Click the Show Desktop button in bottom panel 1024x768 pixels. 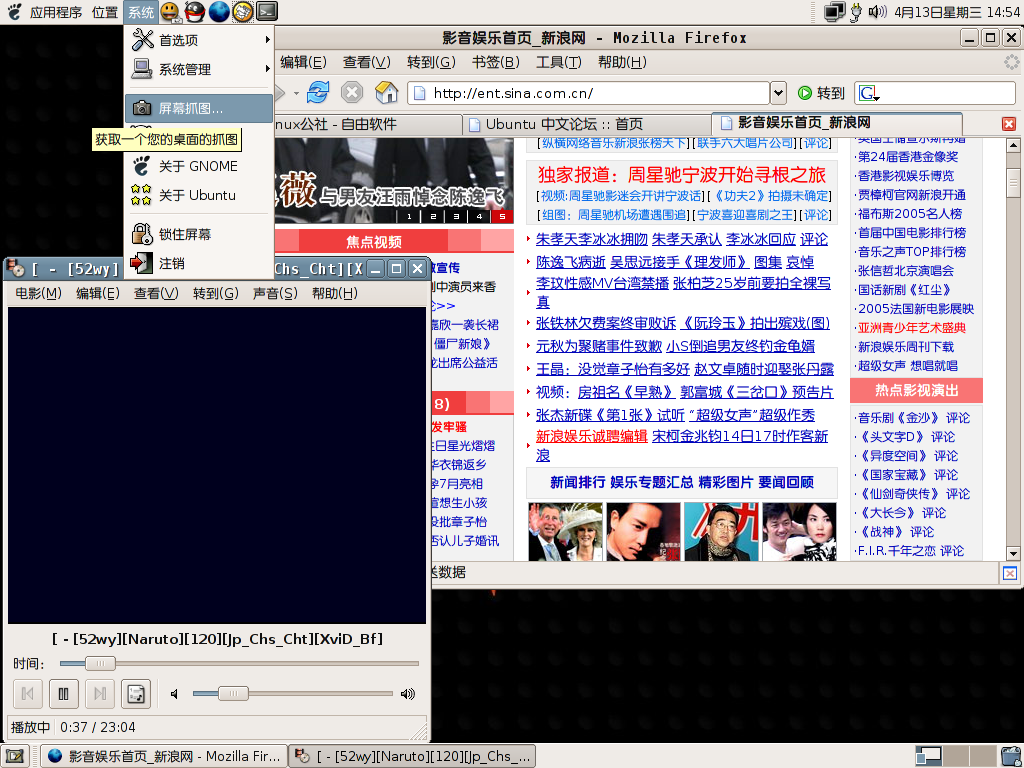pos(14,756)
